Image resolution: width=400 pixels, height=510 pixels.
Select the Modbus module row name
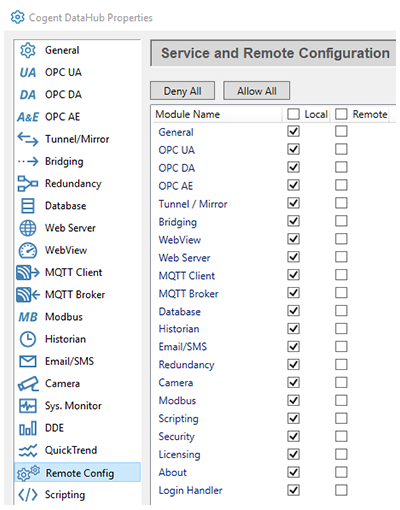(x=177, y=400)
